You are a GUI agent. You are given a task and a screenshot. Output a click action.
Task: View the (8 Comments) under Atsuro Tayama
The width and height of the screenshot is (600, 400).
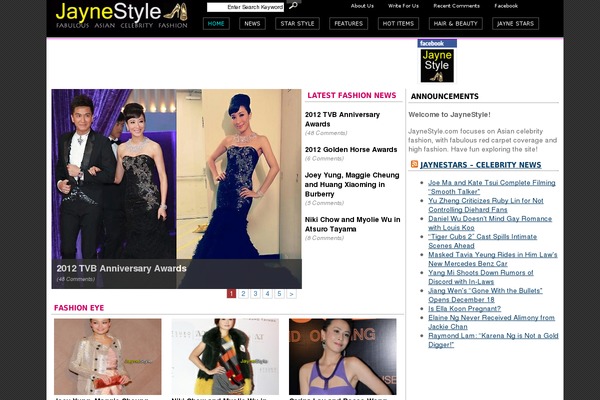coord(324,238)
